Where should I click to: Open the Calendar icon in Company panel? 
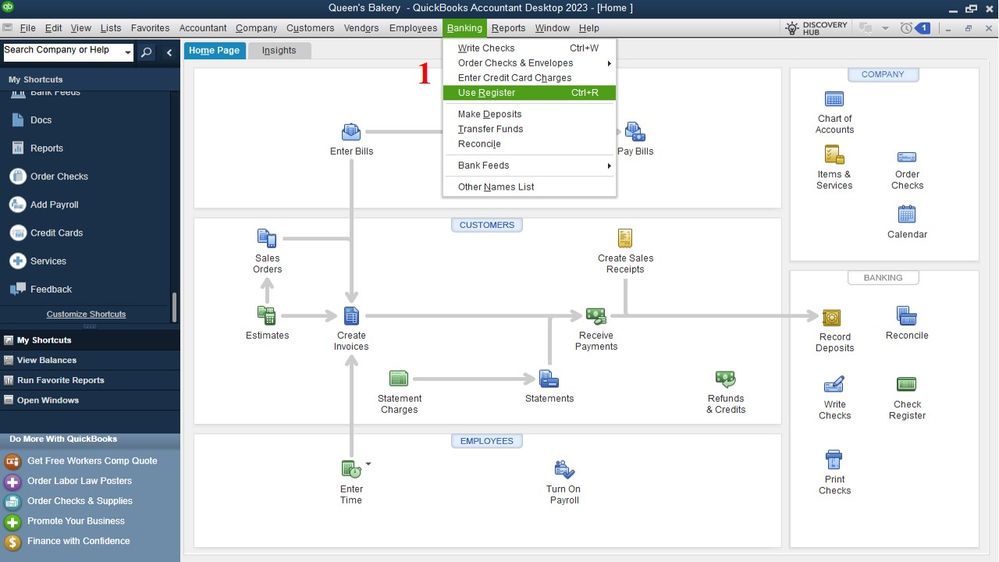[x=906, y=214]
